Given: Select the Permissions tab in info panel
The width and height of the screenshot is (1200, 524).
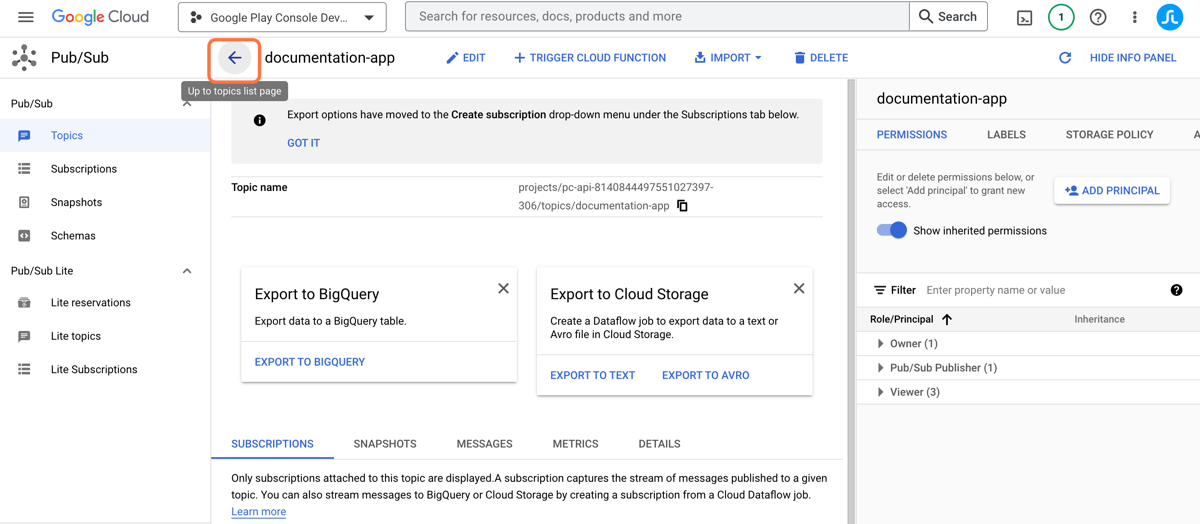Looking at the screenshot, I should coord(912,135).
